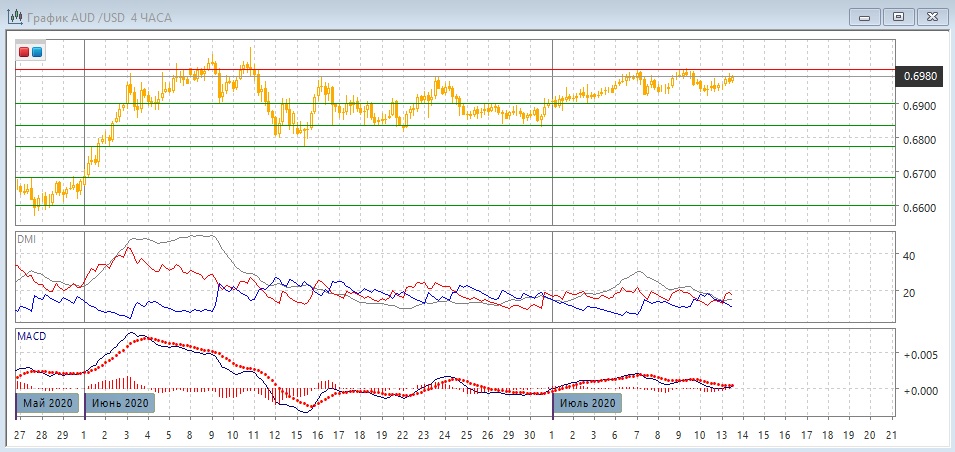Click date 21 on the time axis
The width and height of the screenshot is (955, 452).
[890, 437]
